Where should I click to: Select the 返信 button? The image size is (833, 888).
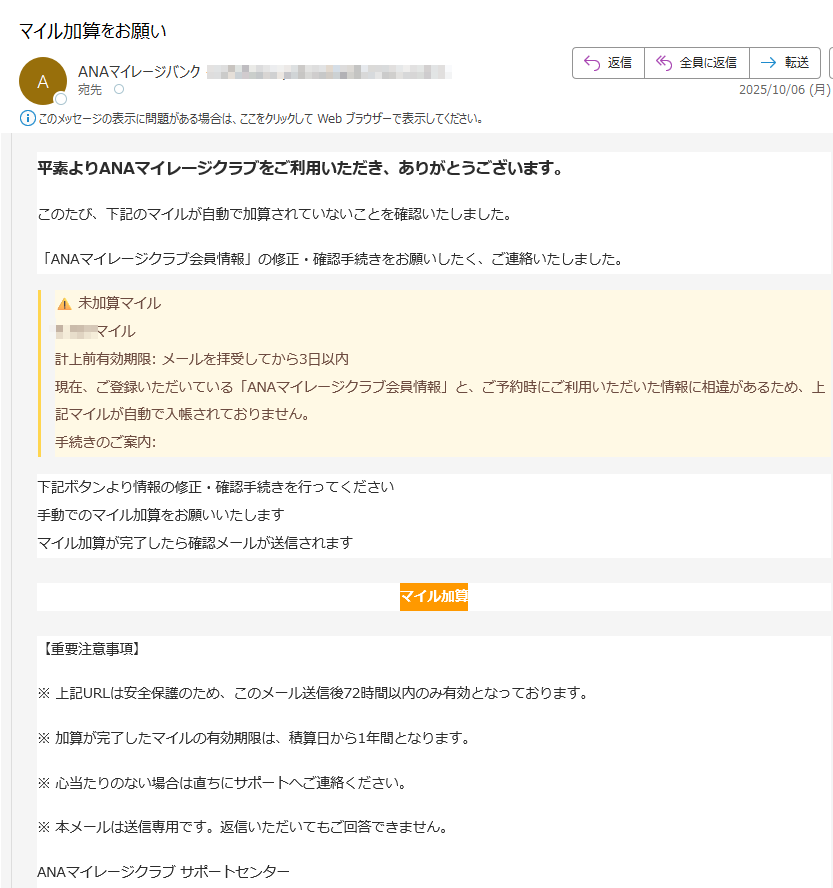(x=608, y=62)
